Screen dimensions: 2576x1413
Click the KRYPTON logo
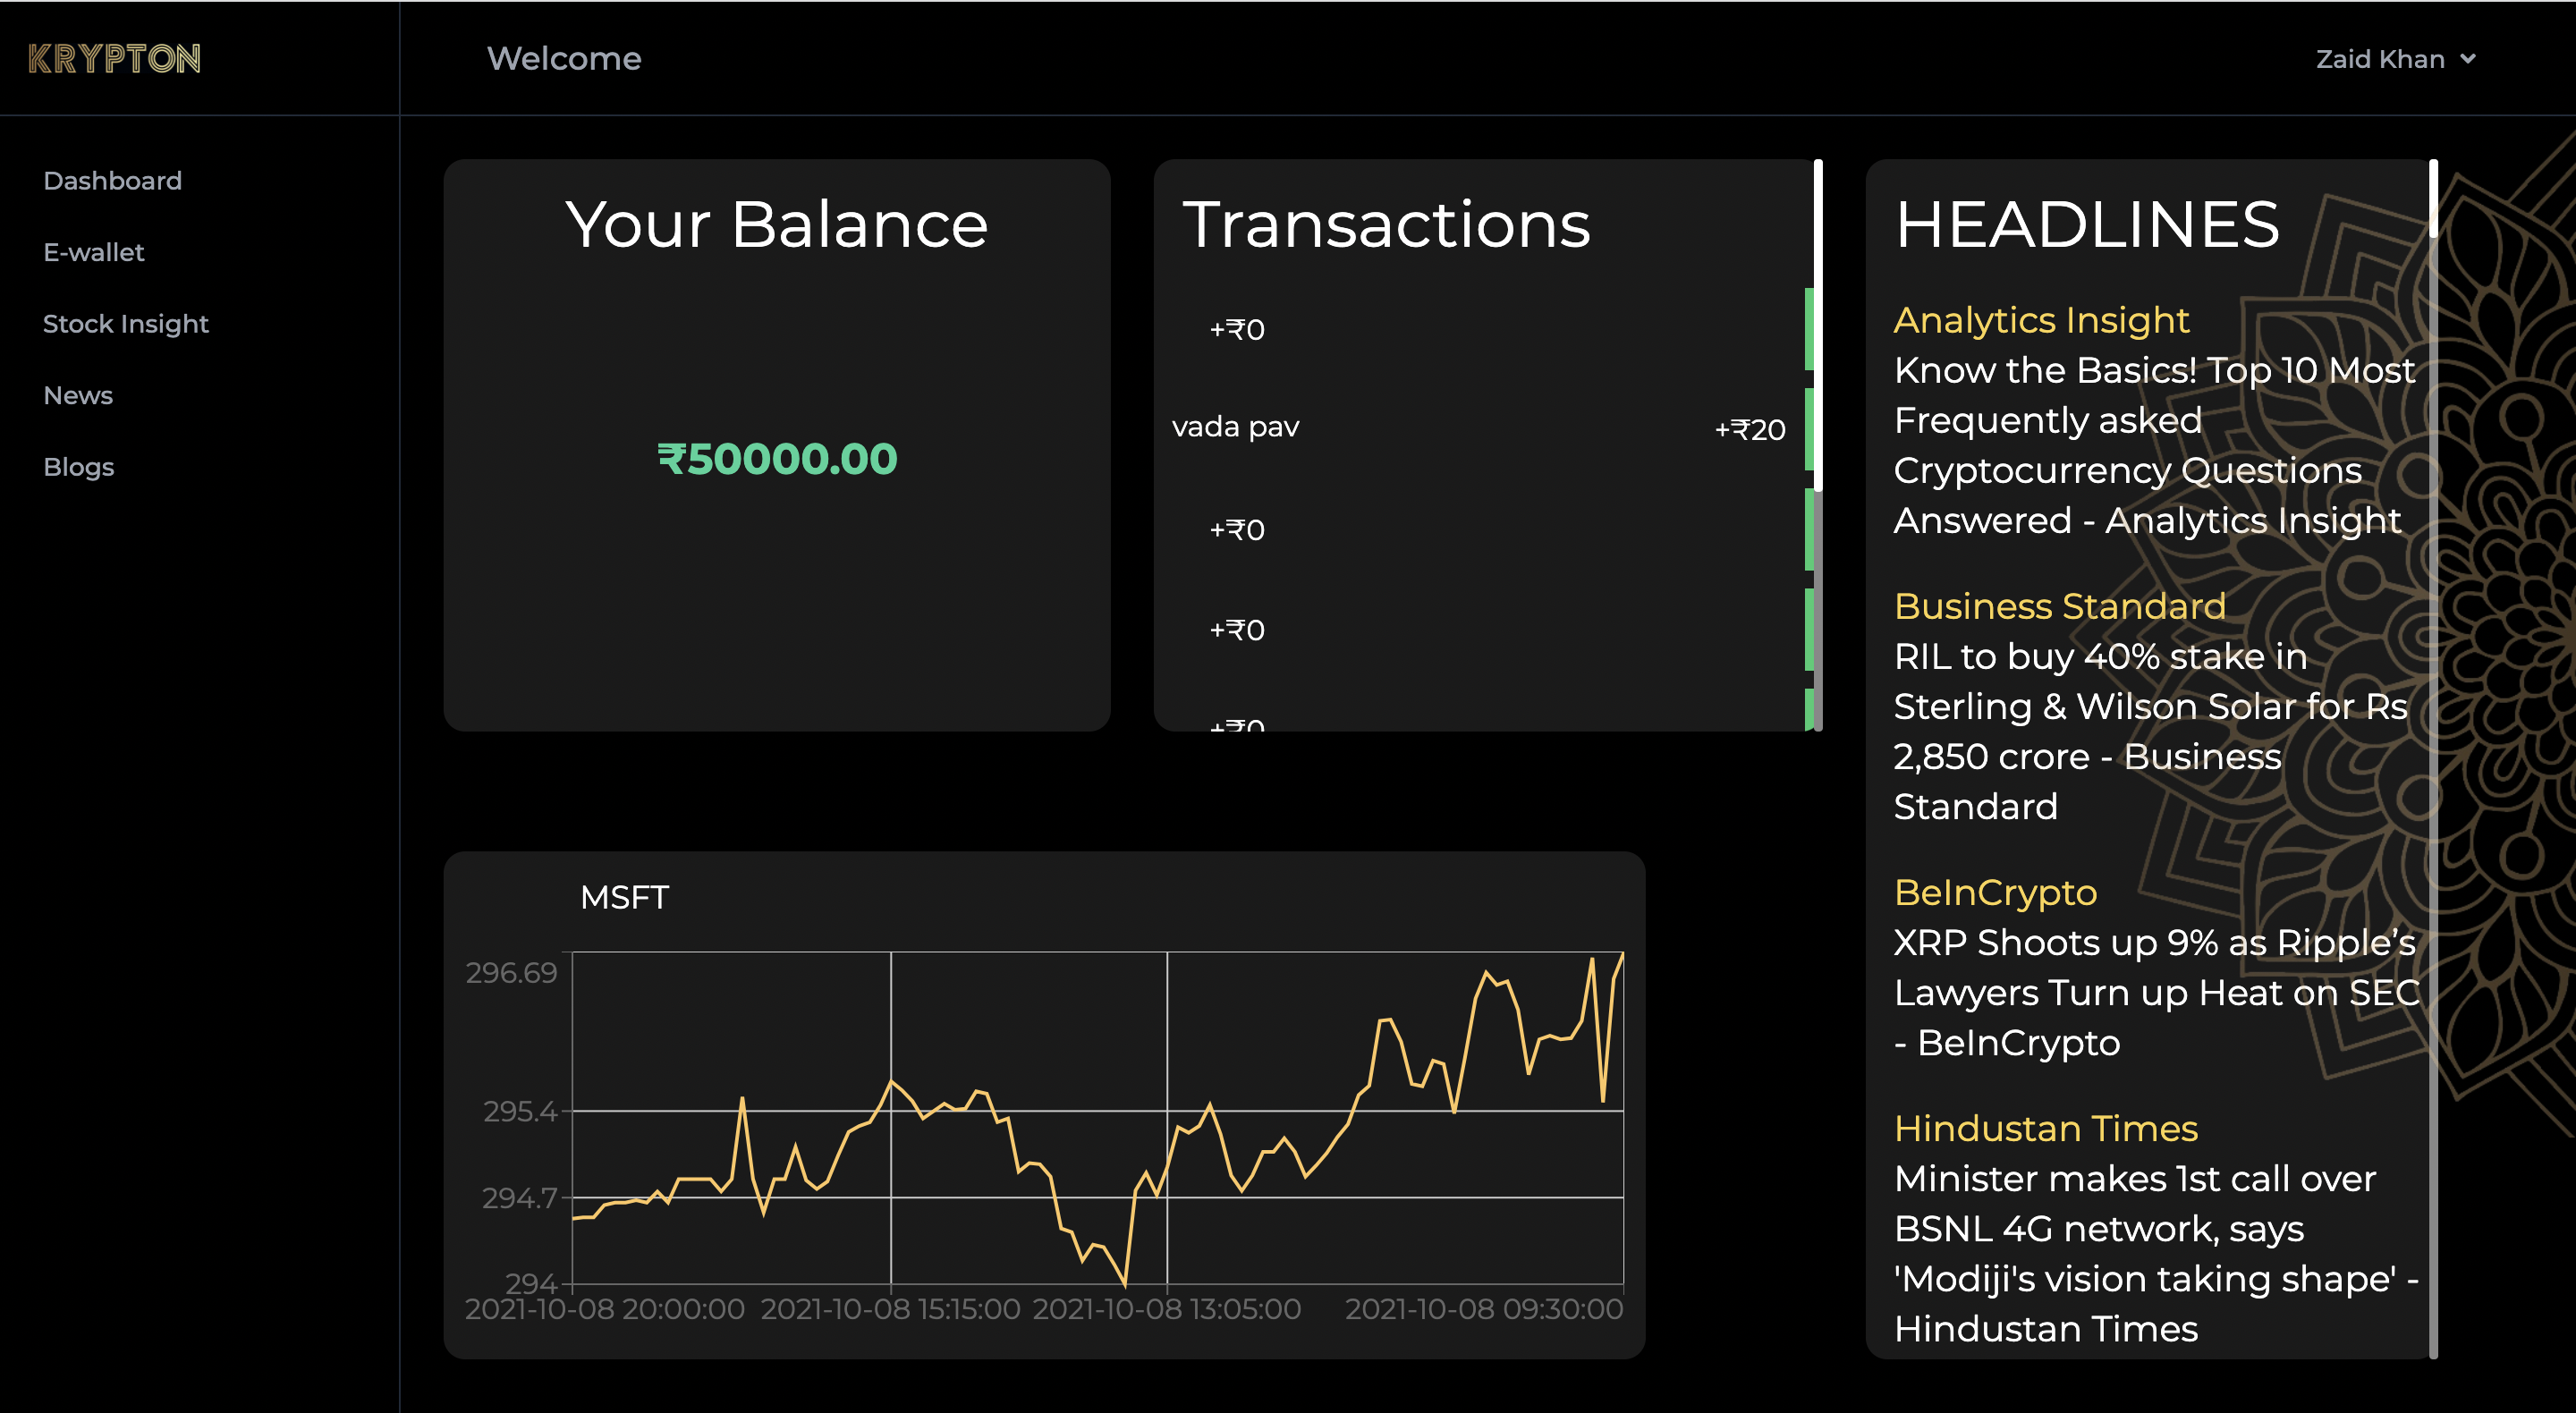[x=114, y=59]
